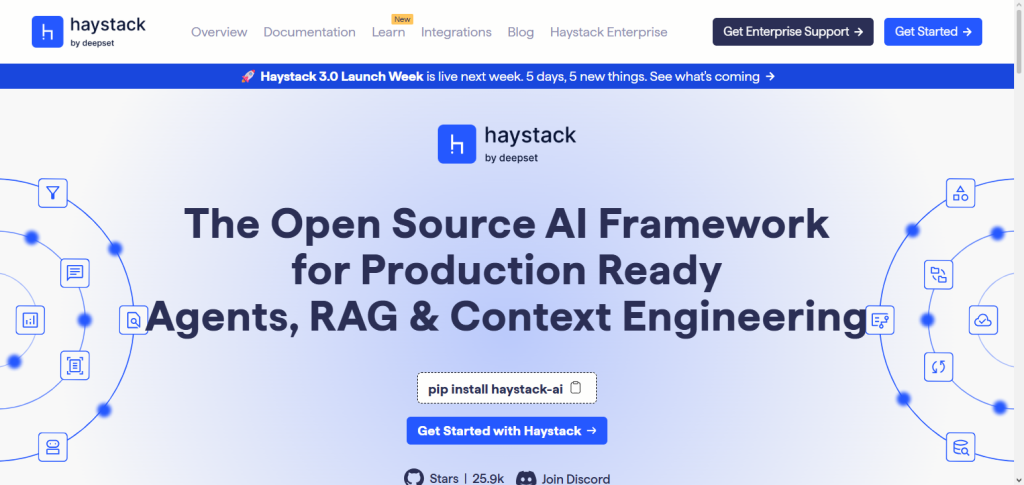Click the headline The Open Source AI Framework
The width and height of the screenshot is (1024, 485).
click(507, 223)
